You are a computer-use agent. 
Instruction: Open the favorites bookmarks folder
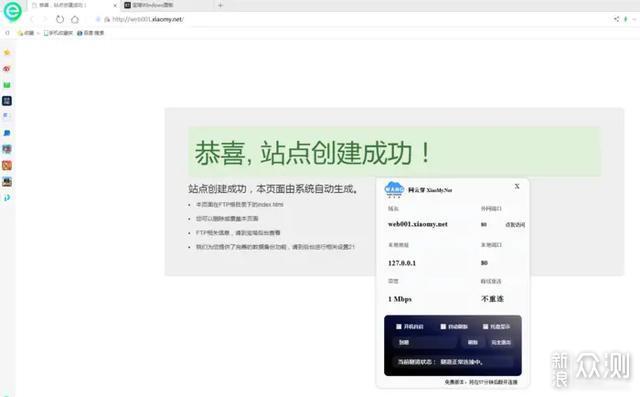coord(26,33)
